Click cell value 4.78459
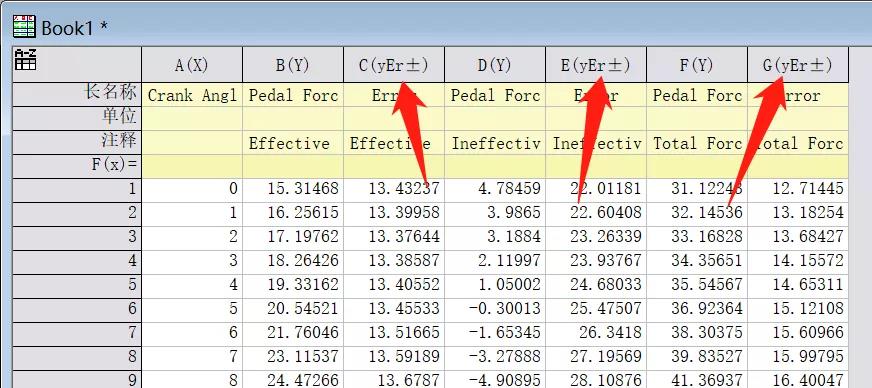 [495, 190]
